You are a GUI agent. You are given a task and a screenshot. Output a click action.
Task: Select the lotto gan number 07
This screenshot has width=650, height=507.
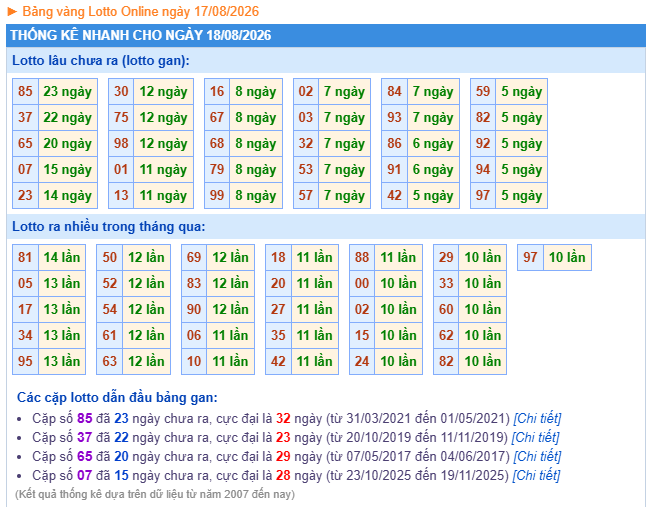click(25, 169)
